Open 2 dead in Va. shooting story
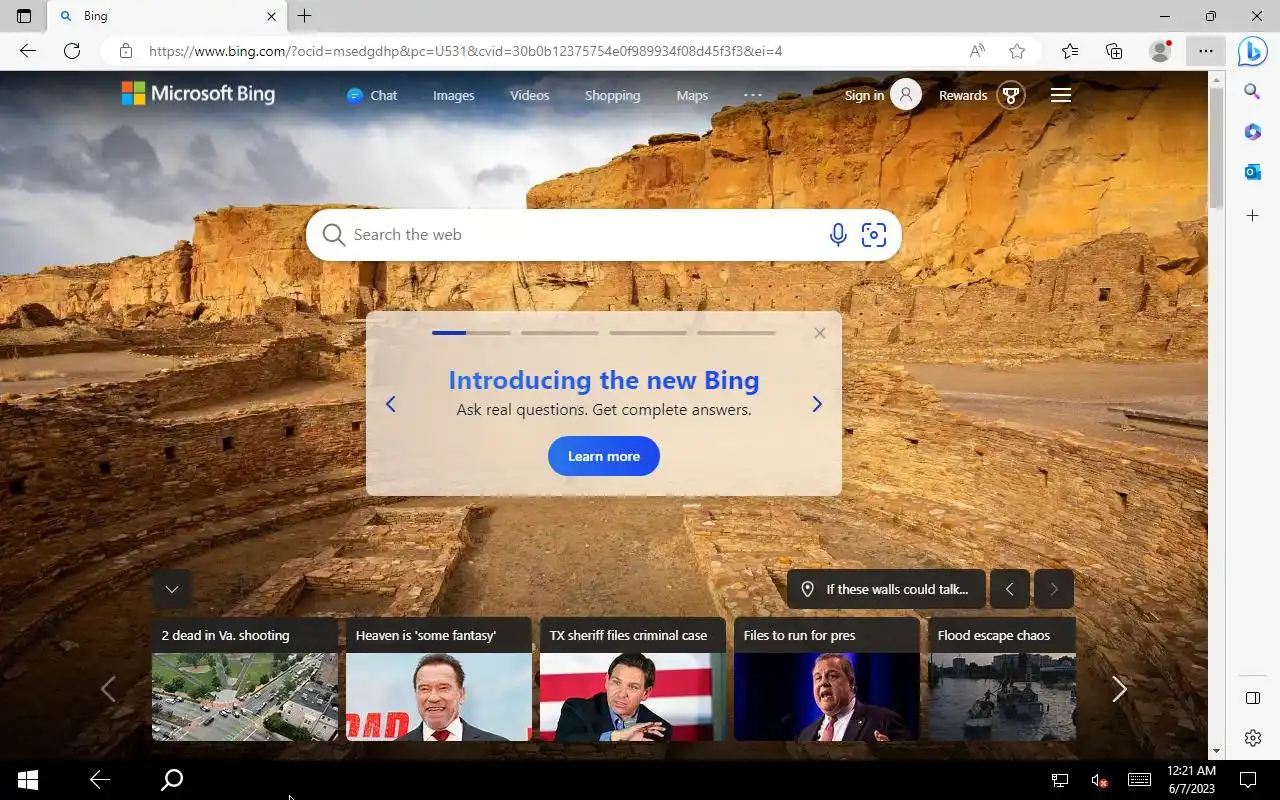Image resolution: width=1280 pixels, height=800 pixels. 245,679
